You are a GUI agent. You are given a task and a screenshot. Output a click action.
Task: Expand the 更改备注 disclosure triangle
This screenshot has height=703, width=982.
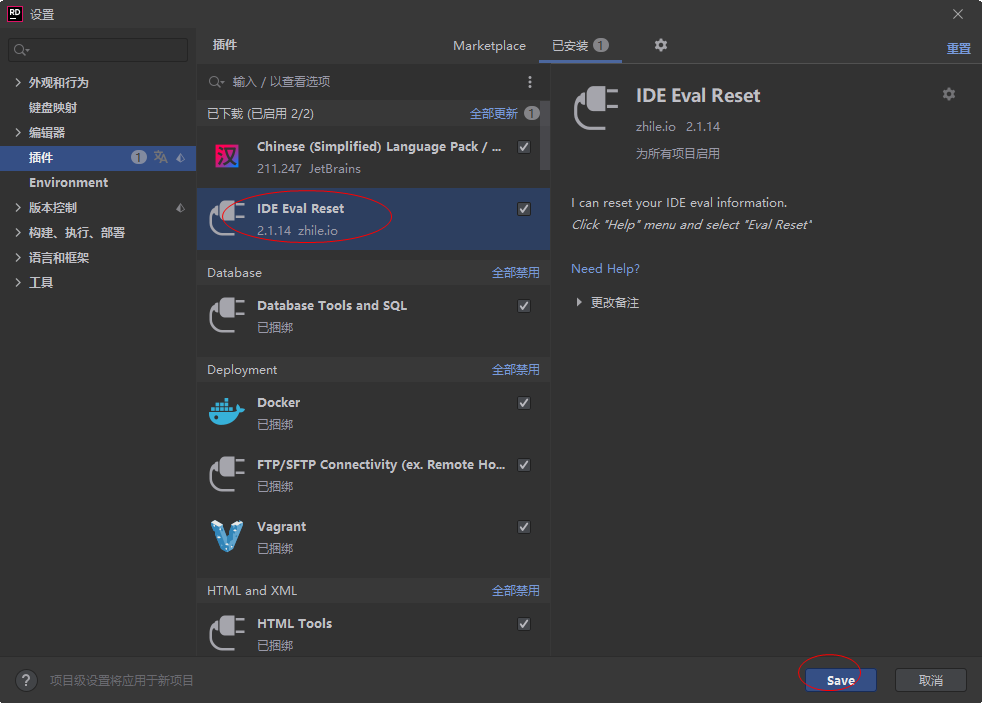point(579,302)
